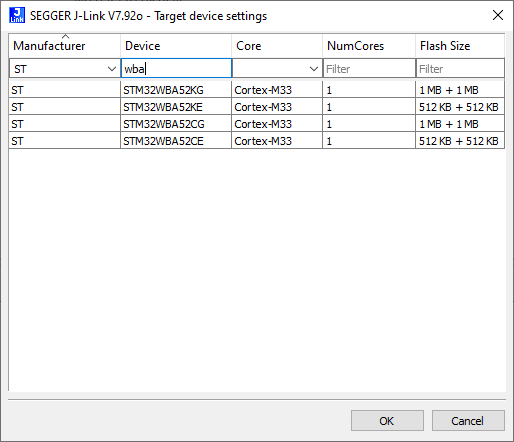The image size is (514, 442).
Task: Click flash size 1 MB + 1 MB for STM32WBA52KG
Action: coord(460,90)
